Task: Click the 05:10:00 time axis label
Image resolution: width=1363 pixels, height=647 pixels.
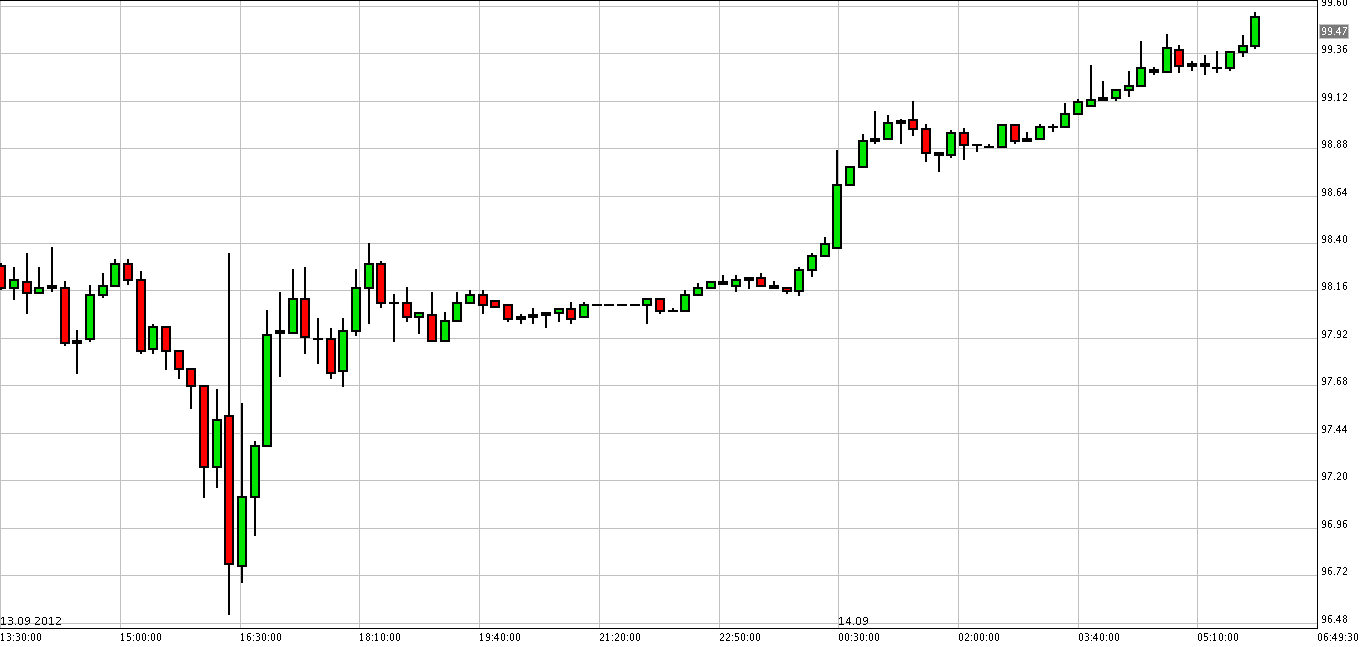Action: click(x=1219, y=637)
